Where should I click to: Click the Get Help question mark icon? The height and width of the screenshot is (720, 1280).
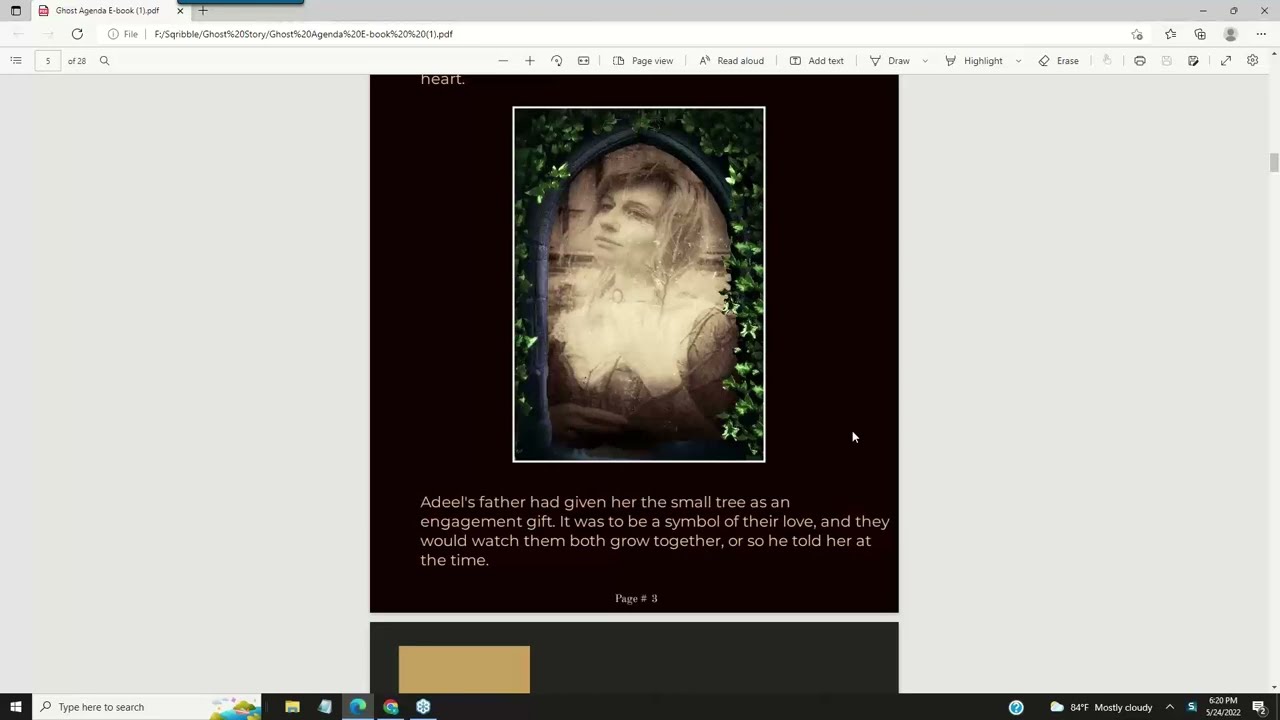[x=1016, y=707]
